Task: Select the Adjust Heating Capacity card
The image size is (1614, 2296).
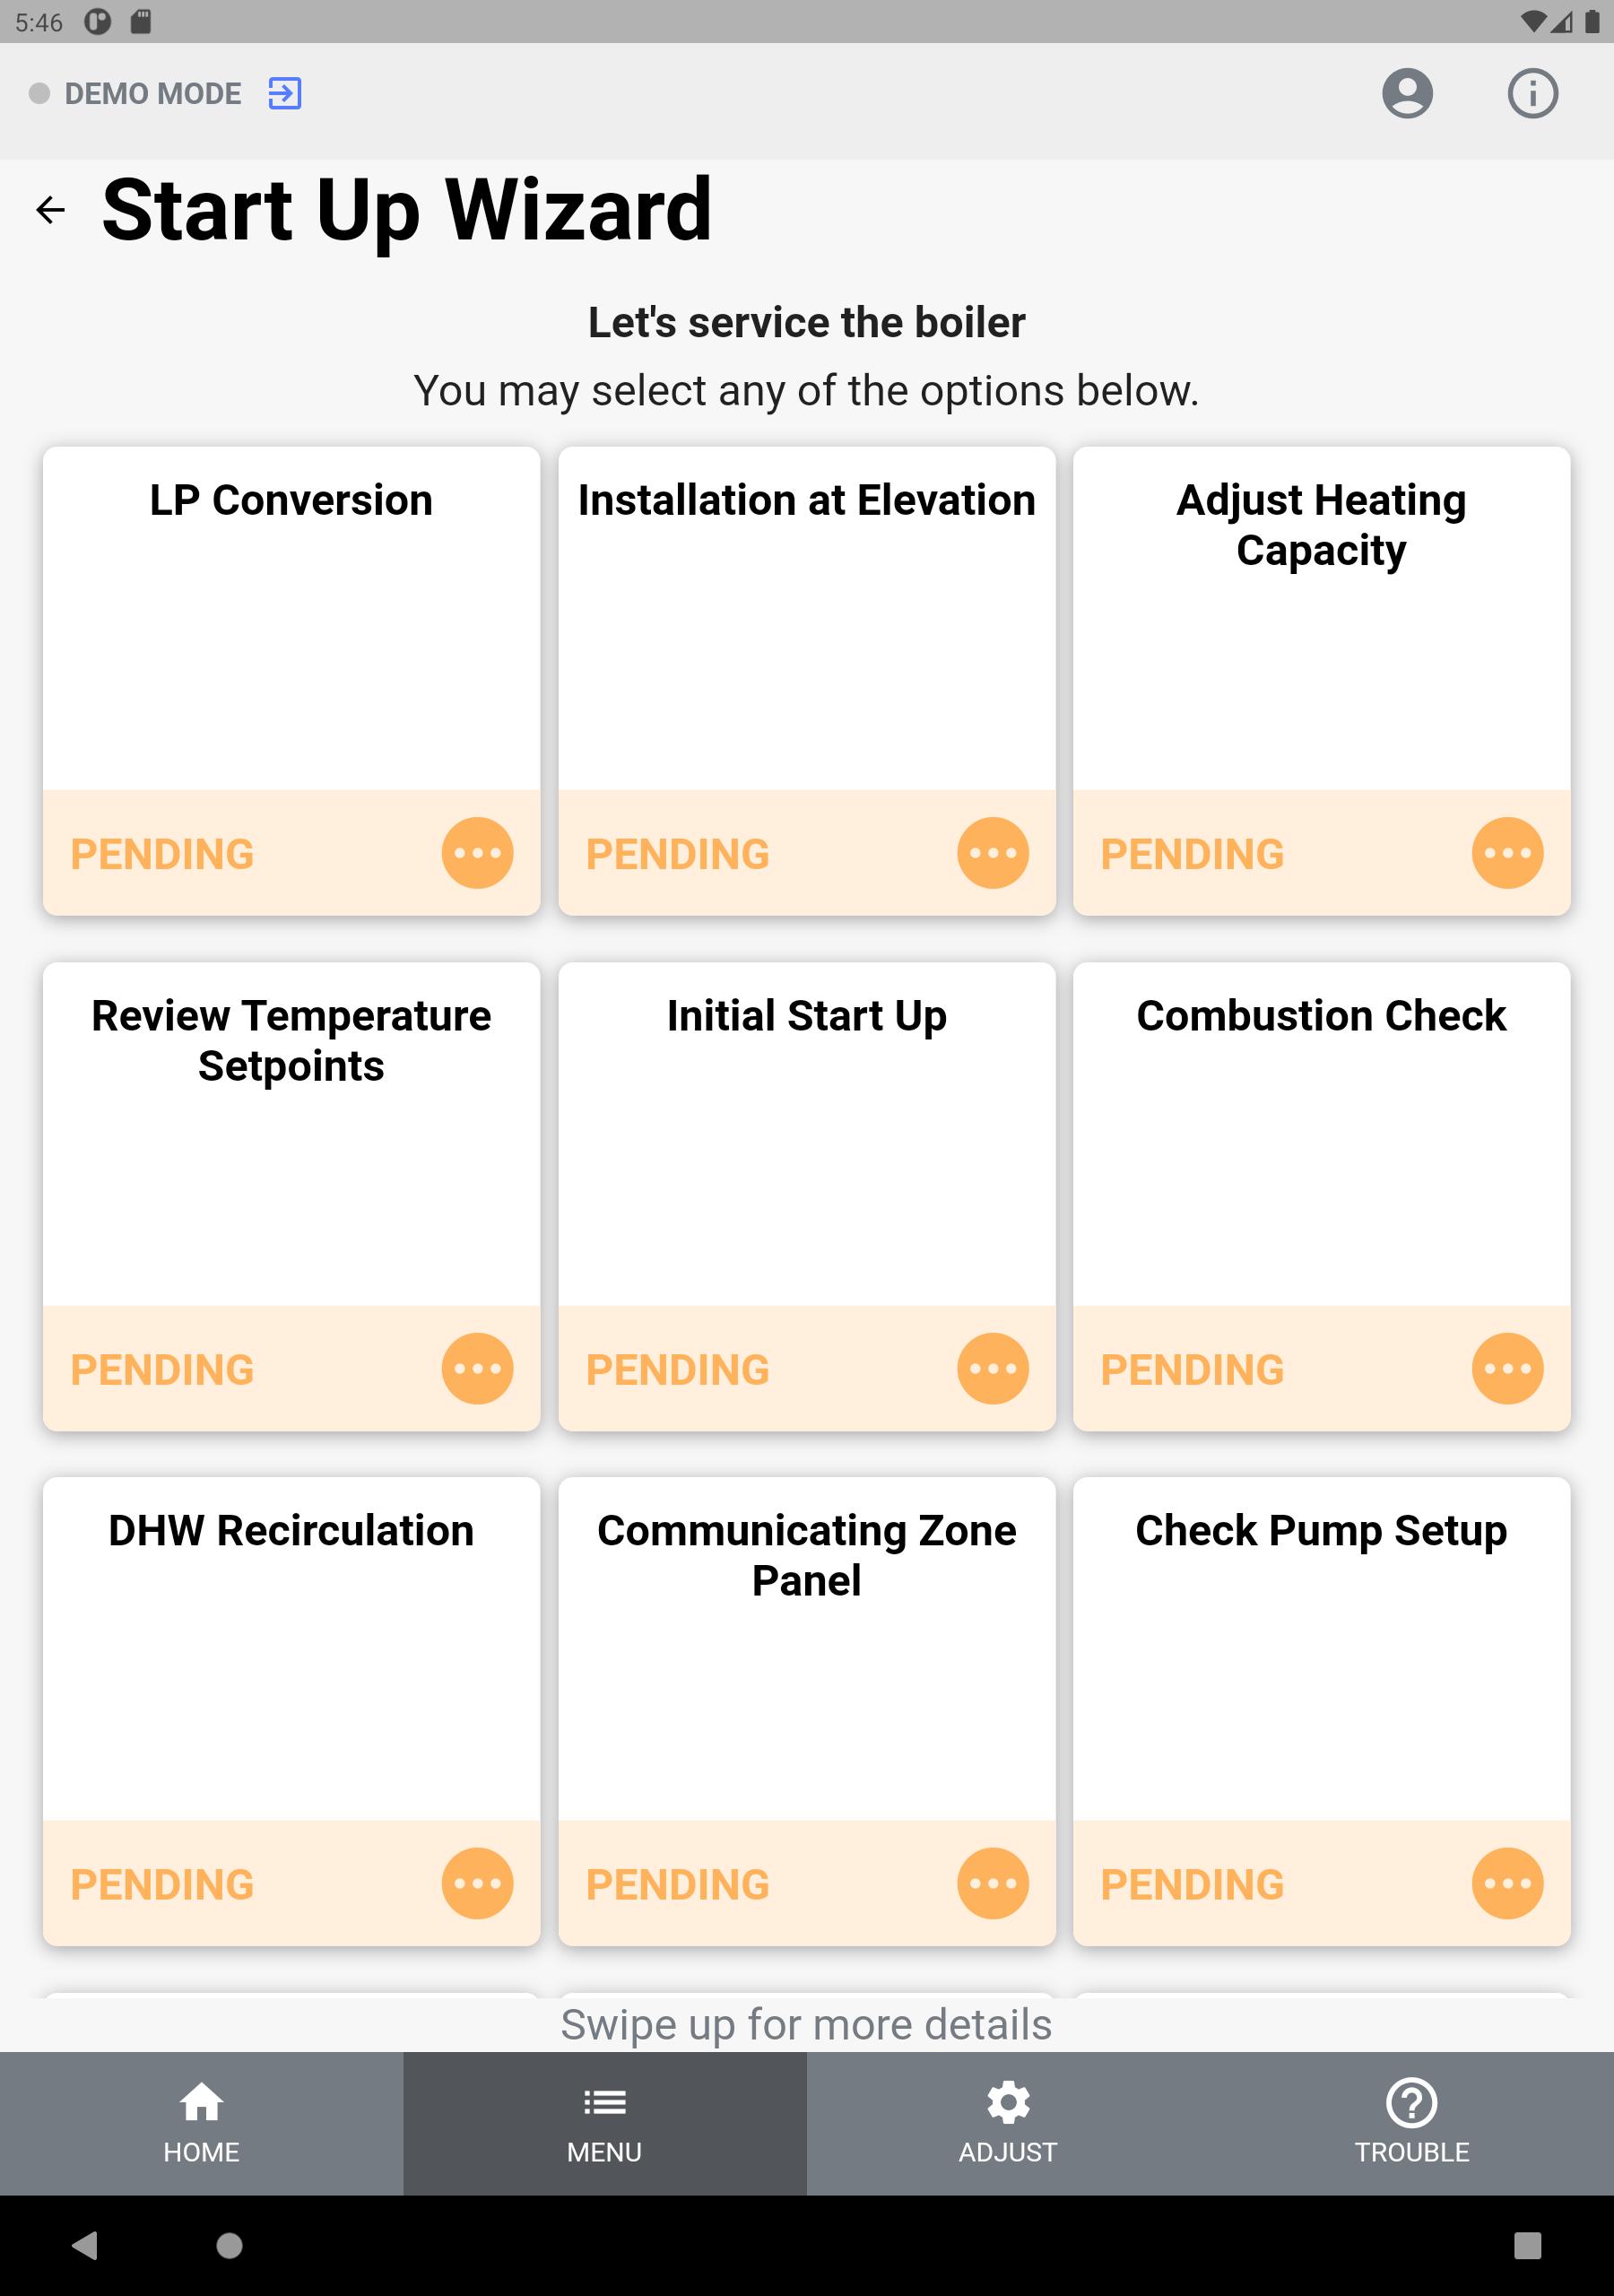Action: pos(1321,681)
